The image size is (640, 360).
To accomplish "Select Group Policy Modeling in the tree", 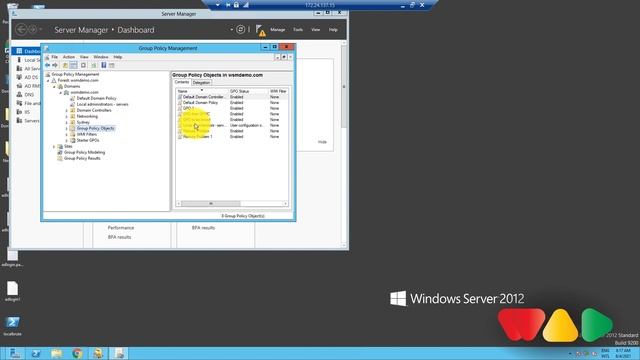I will point(84,152).
